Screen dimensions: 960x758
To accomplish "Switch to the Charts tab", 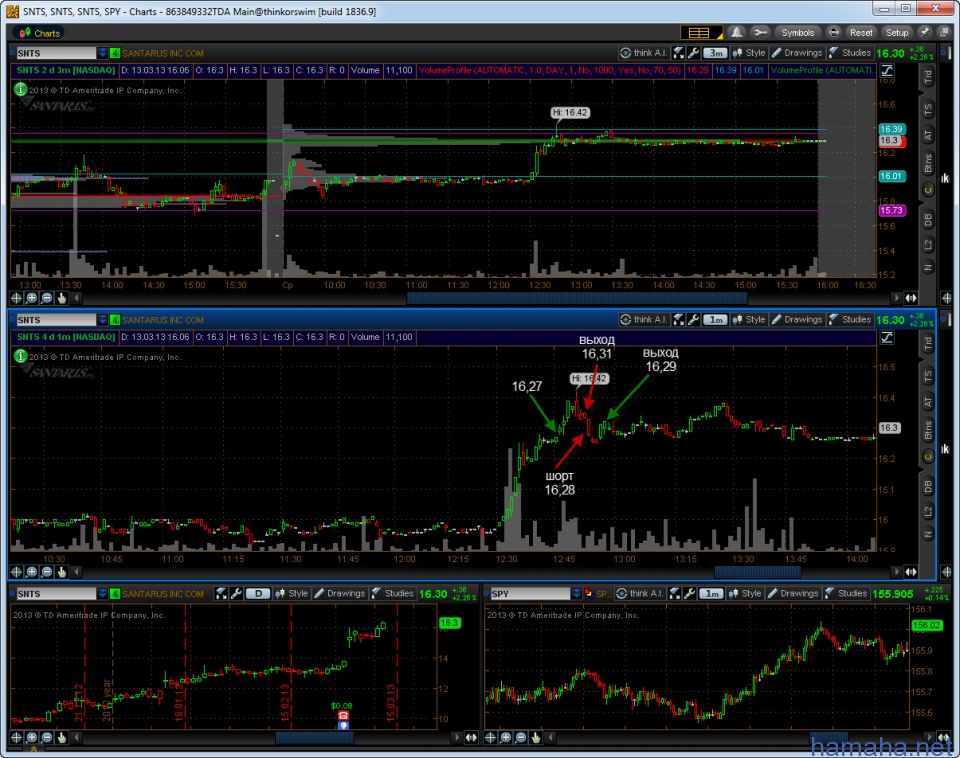I will coord(40,33).
